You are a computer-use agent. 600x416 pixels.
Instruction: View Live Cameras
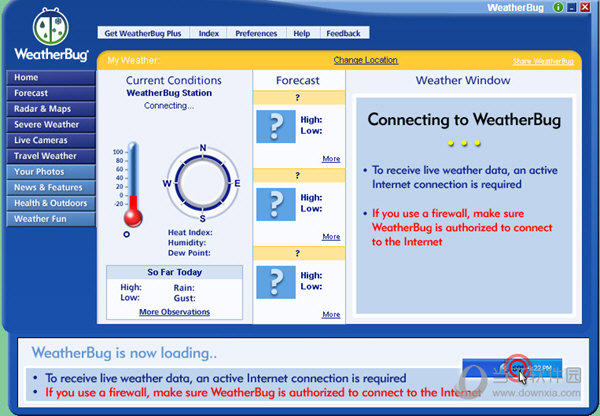(51, 140)
